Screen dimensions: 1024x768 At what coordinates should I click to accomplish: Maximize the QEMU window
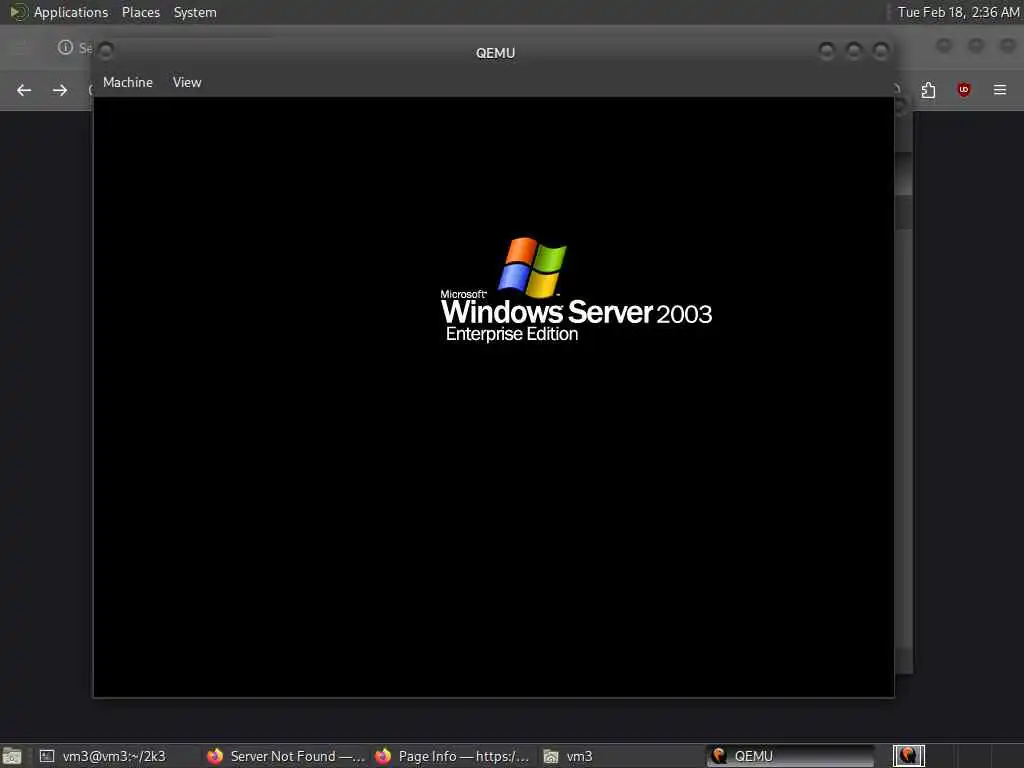(854, 51)
